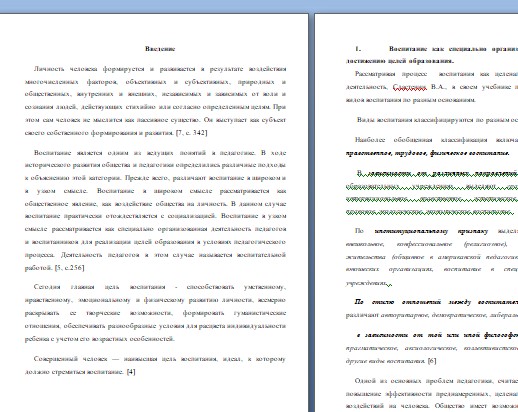Click the first word 'Личность' of the introduction
The width and height of the screenshot is (518, 412).
pos(49,69)
